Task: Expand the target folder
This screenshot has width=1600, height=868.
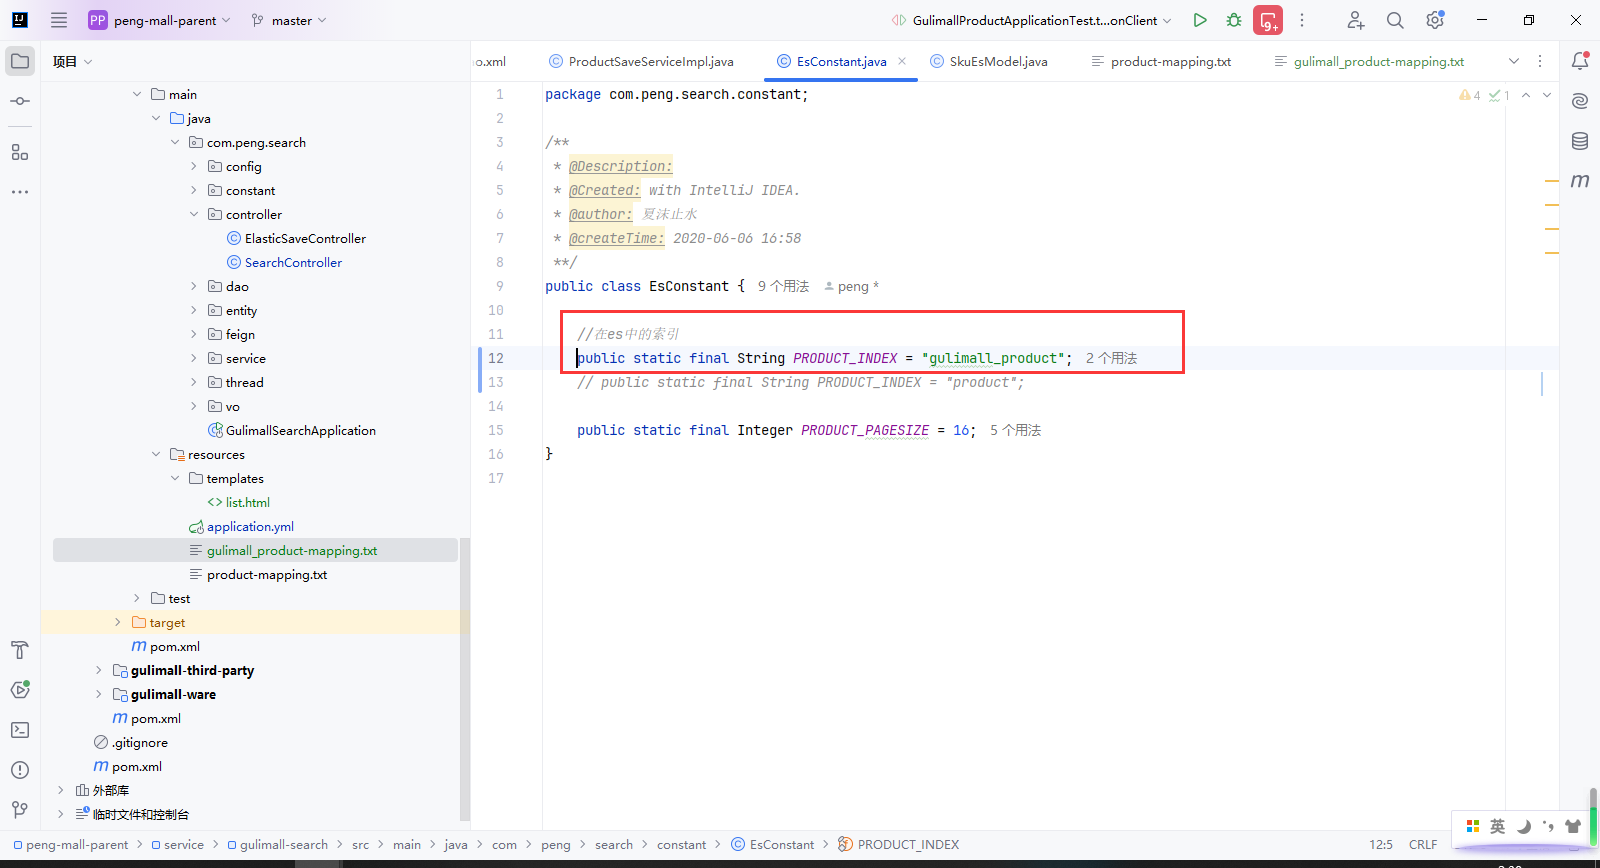Action: tap(118, 622)
